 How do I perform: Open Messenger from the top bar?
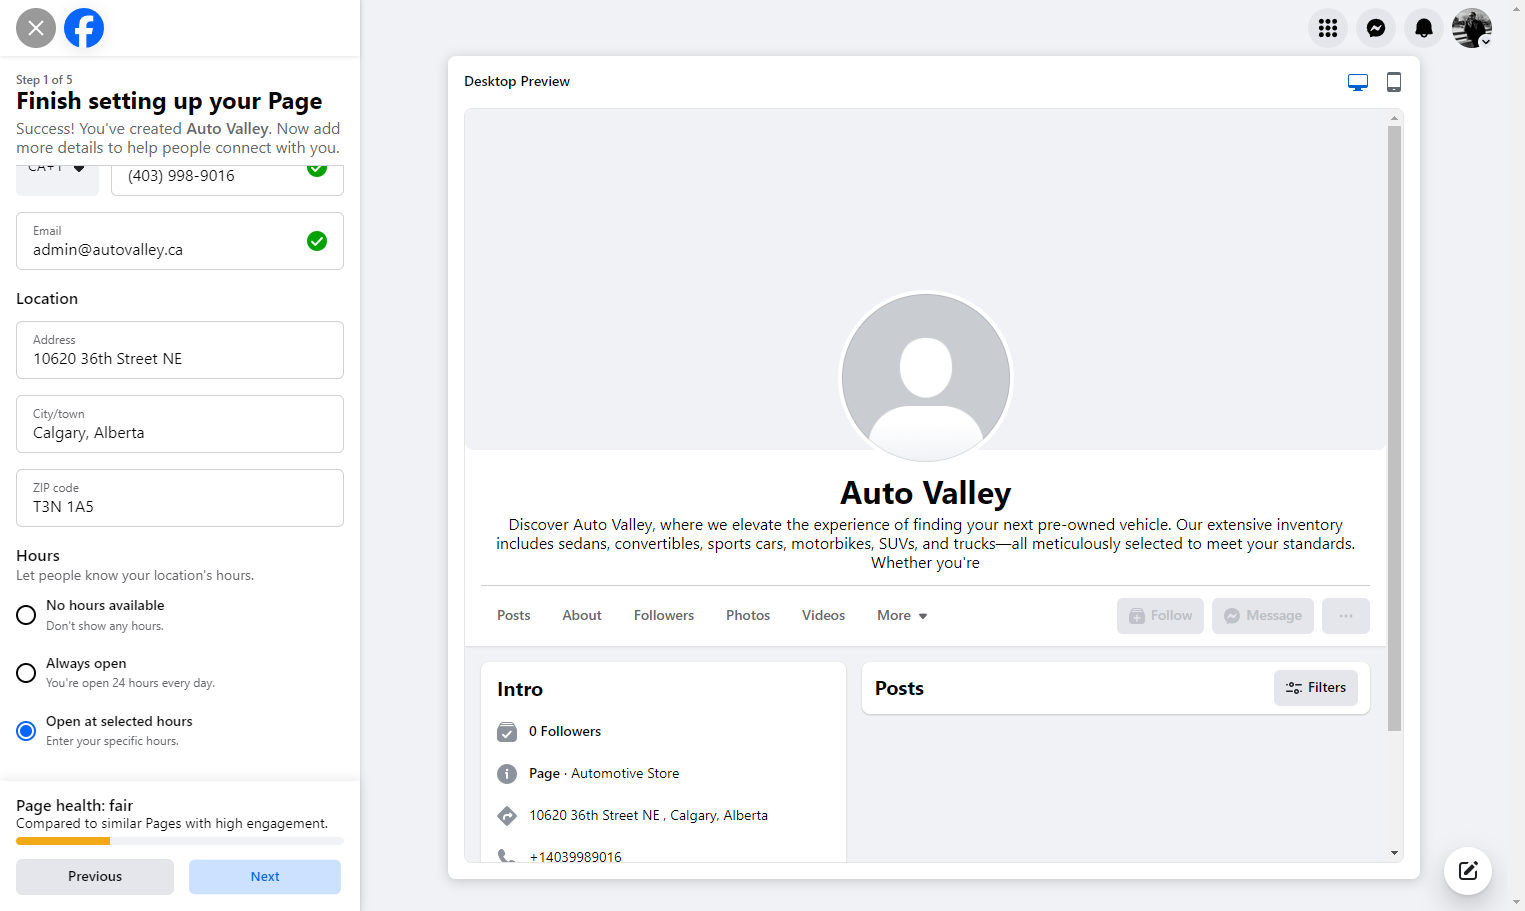(1376, 28)
